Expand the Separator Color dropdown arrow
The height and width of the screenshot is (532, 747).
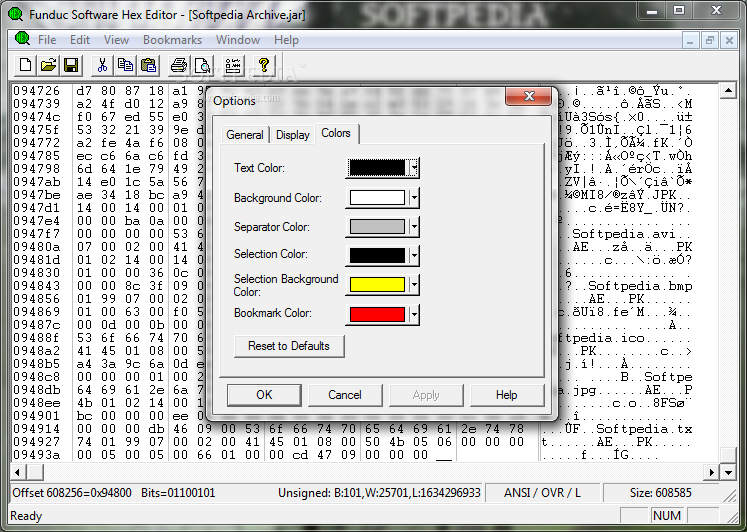(x=414, y=226)
